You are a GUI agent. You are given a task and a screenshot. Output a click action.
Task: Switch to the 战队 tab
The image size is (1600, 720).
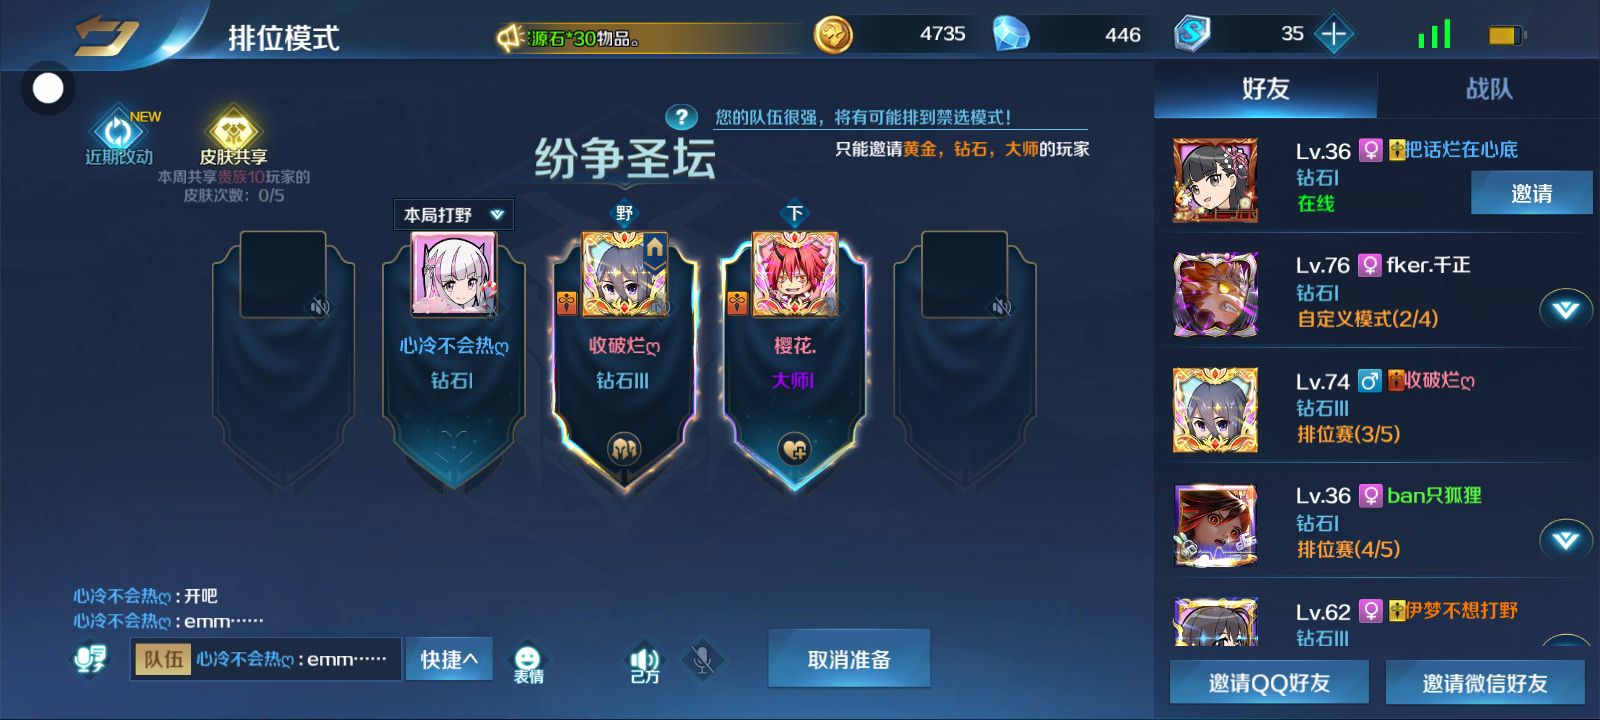1489,89
